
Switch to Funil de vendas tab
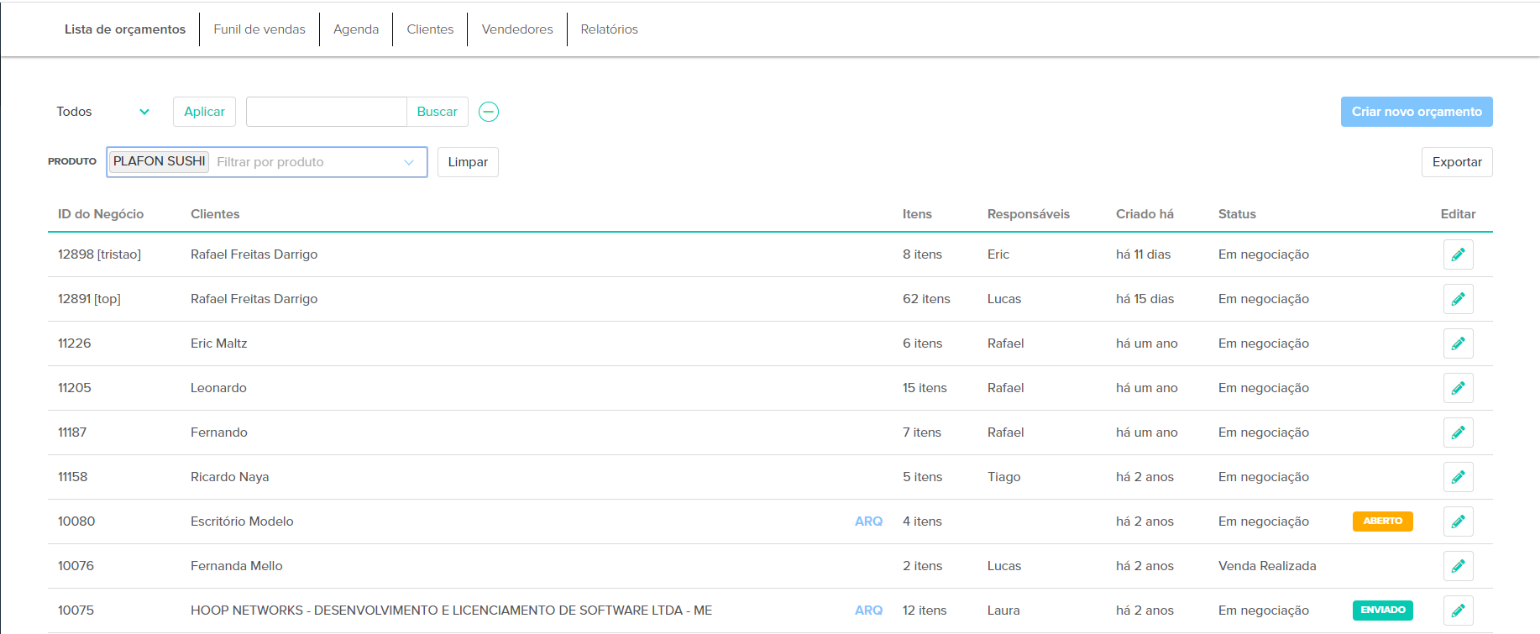click(x=259, y=29)
